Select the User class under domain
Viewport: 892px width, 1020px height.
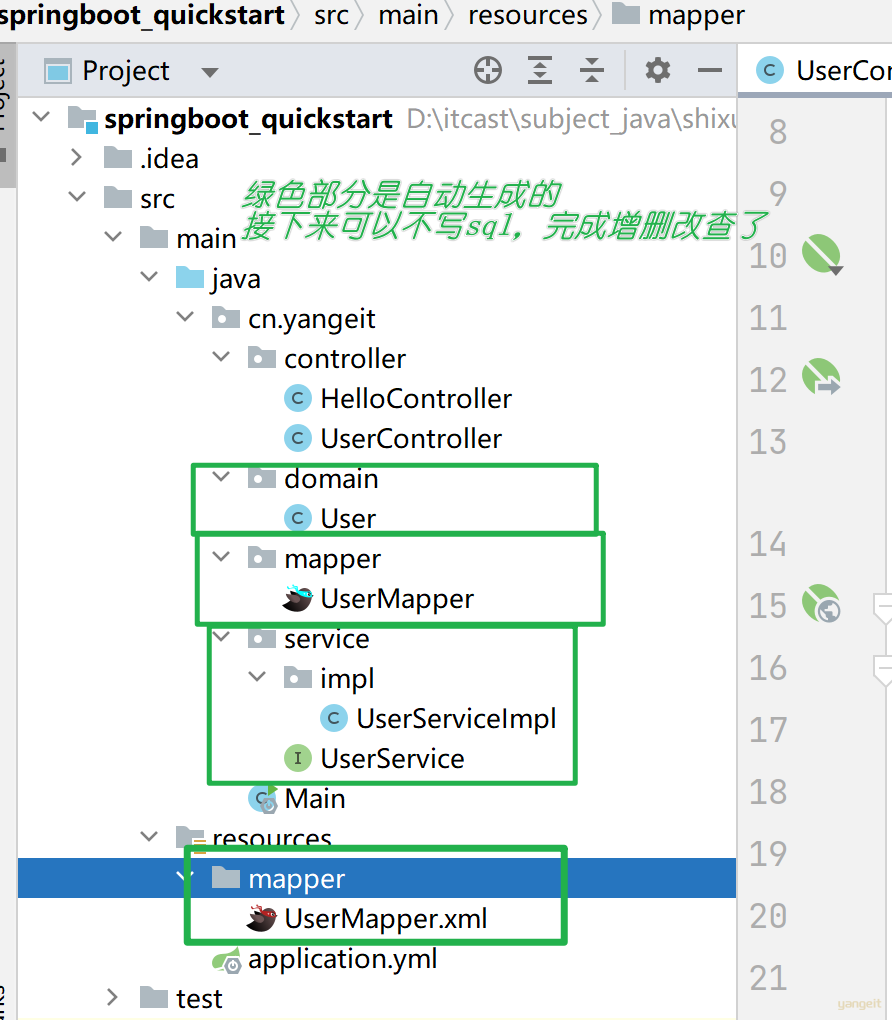coord(348,518)
